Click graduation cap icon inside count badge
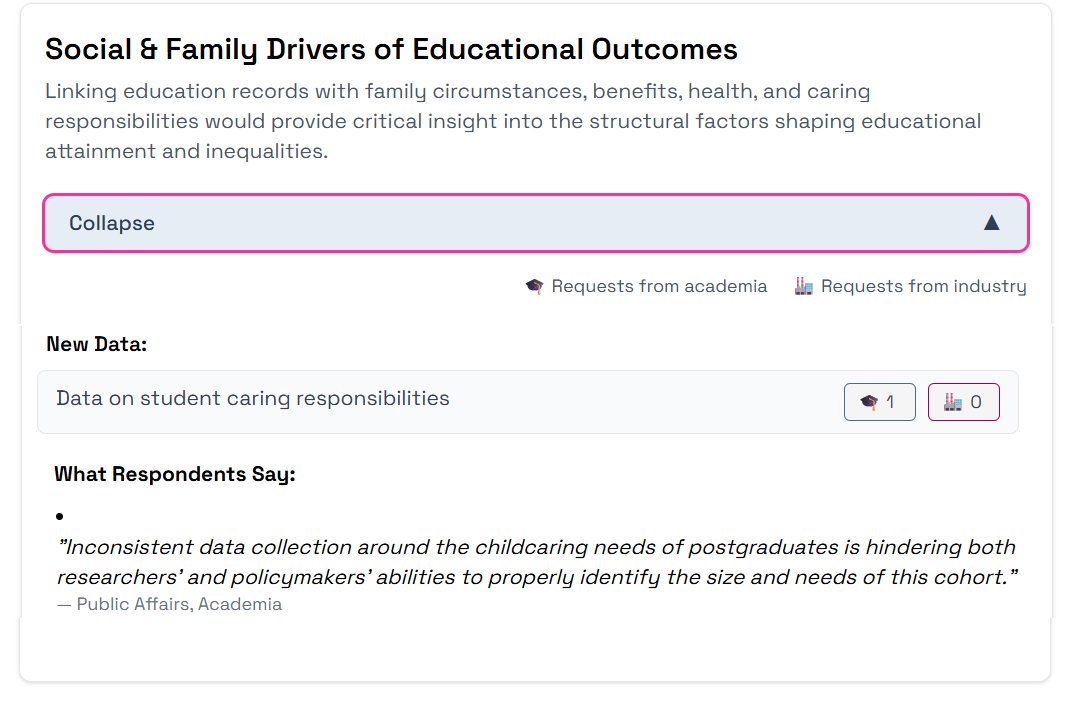 (869, 402)
